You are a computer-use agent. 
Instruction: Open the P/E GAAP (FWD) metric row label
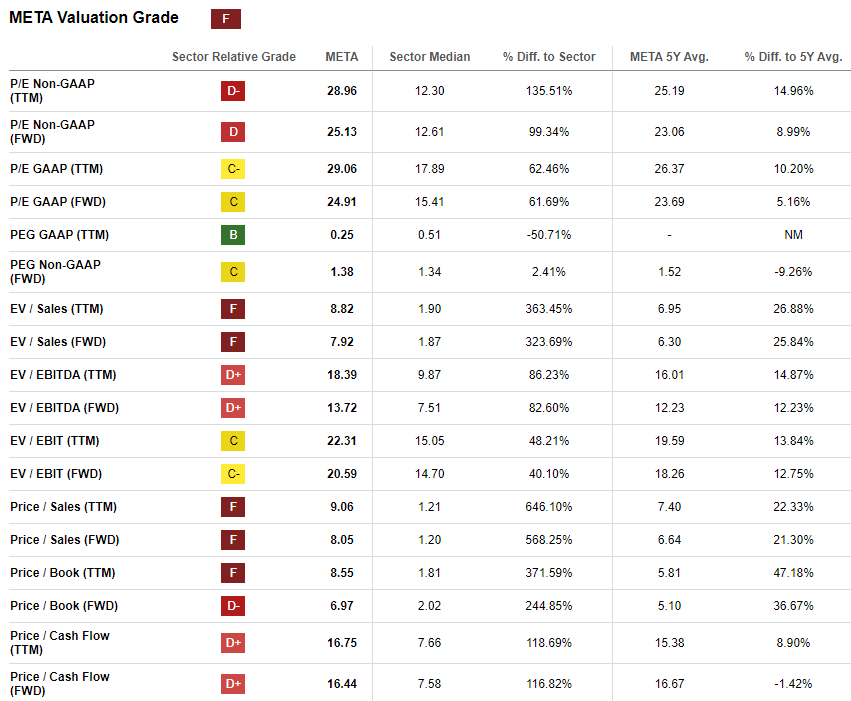click(58, 202)
